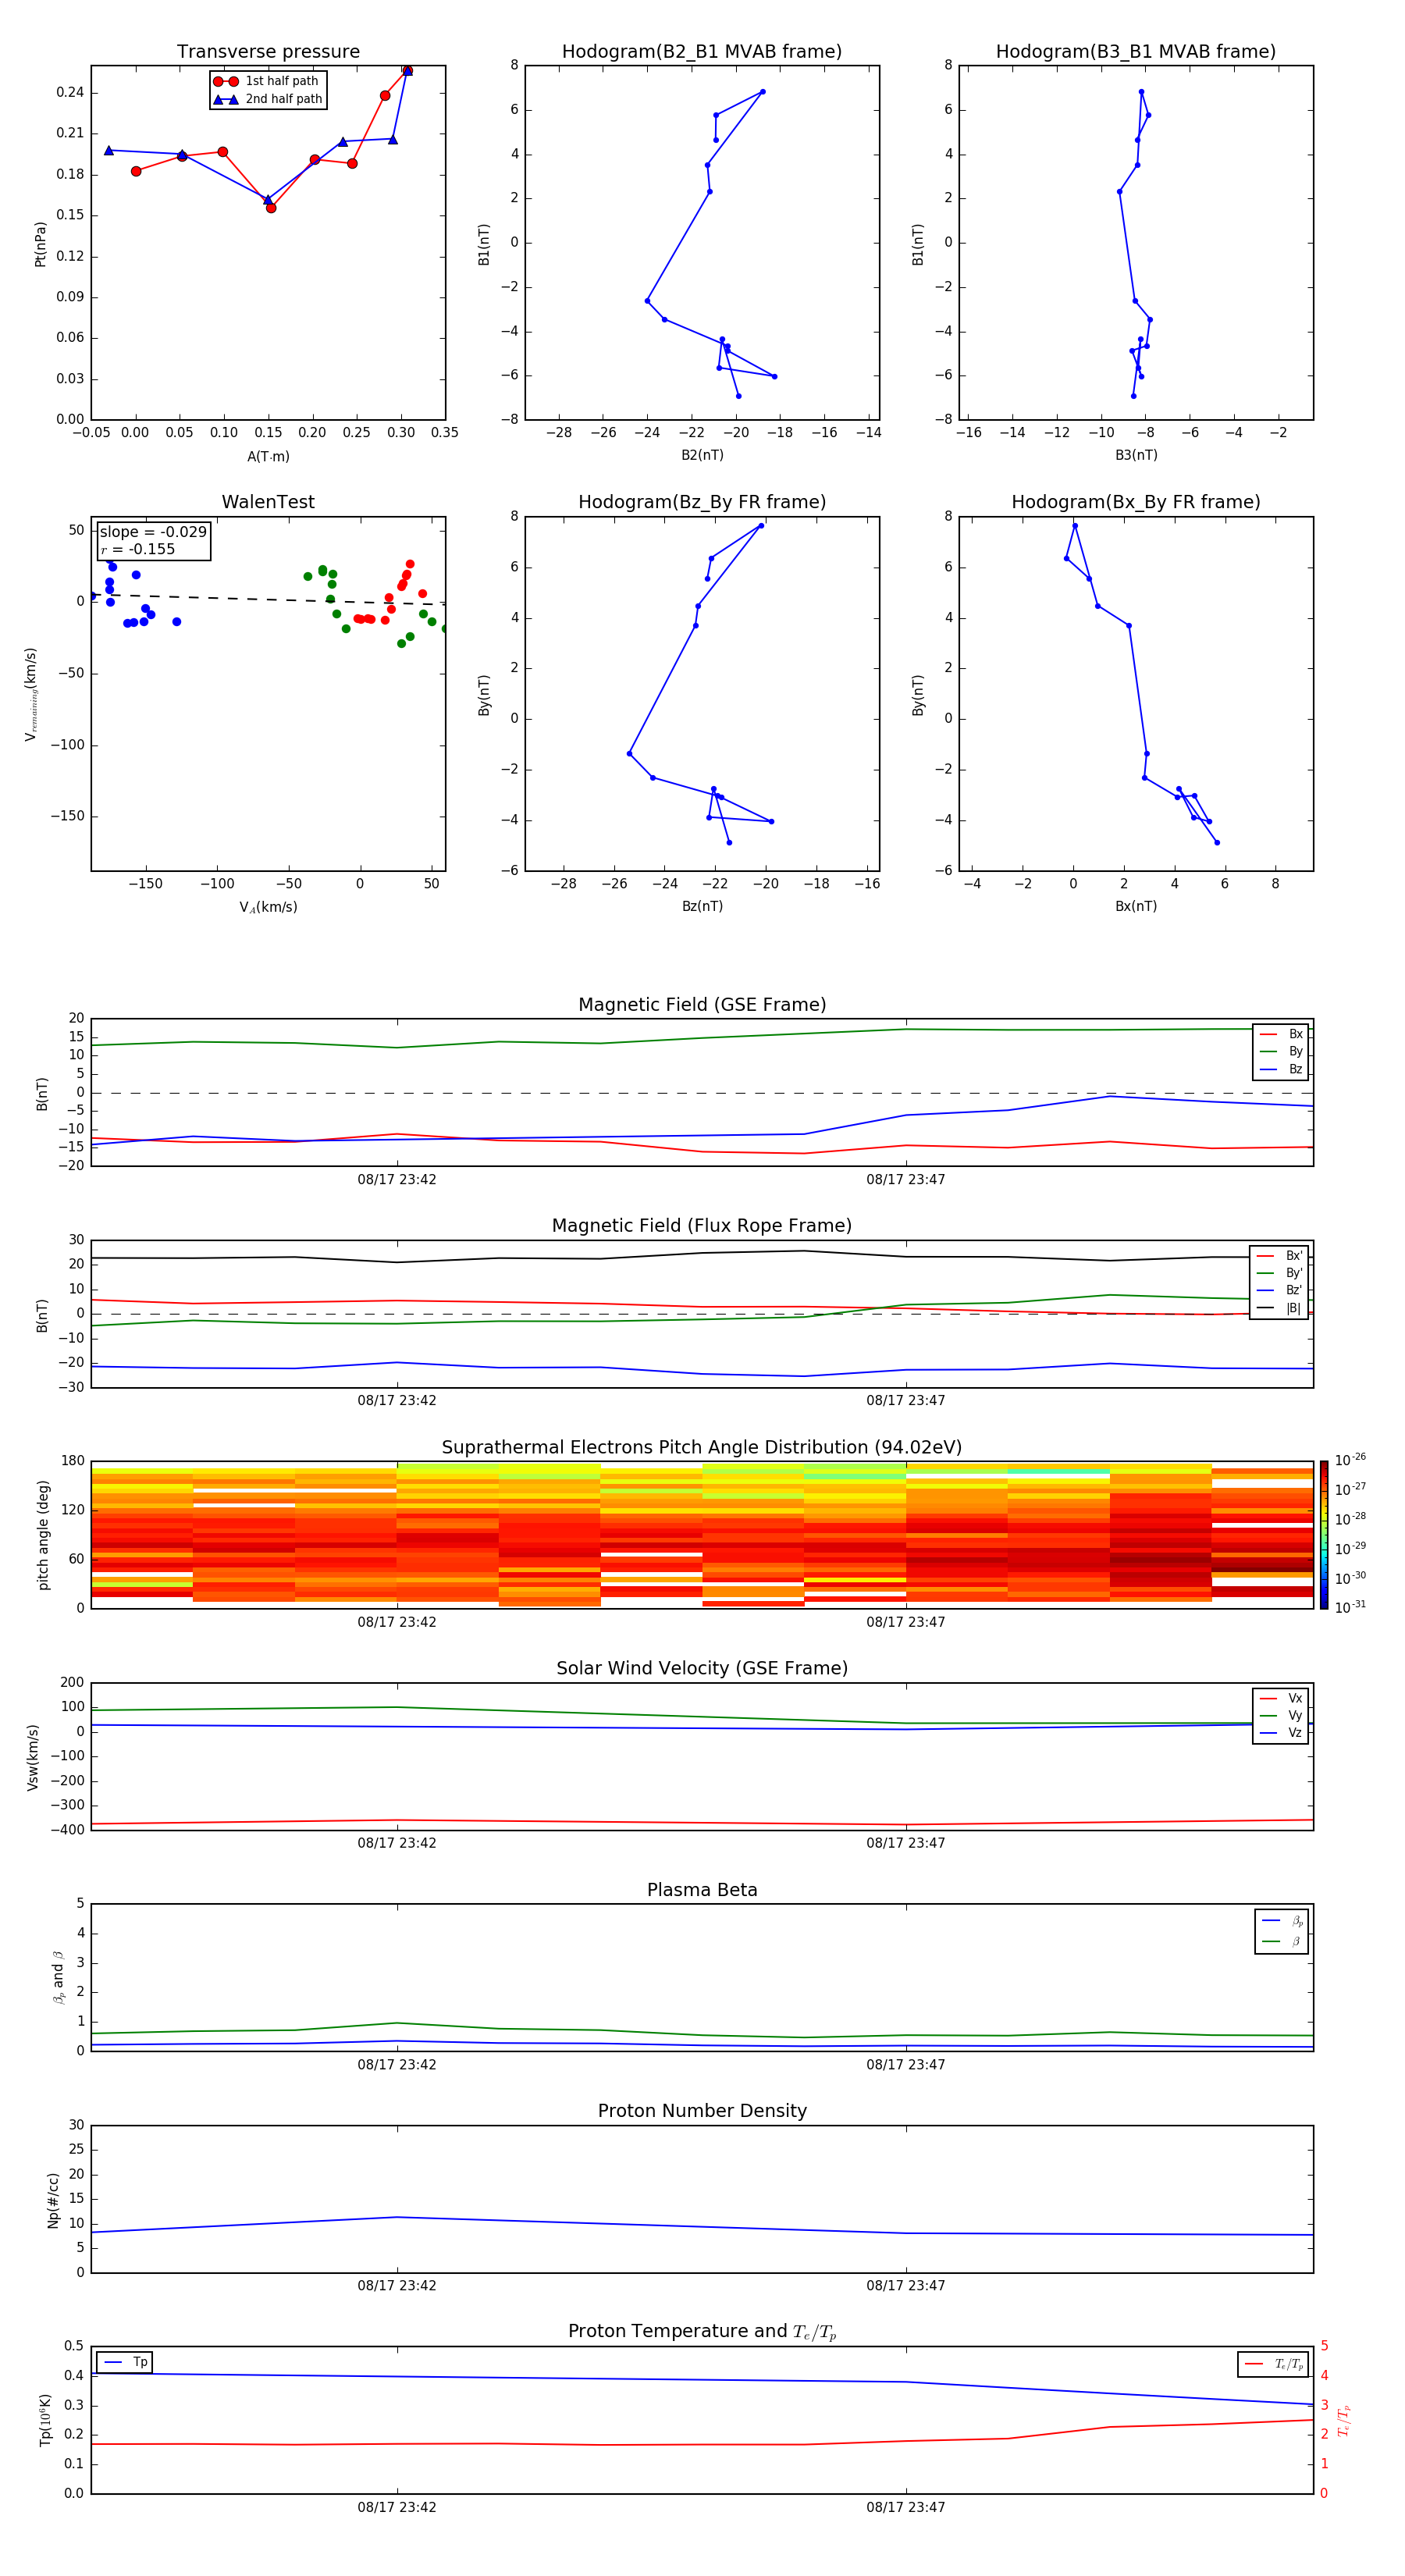Click '08/17 23:47' under Proton Temperature plot
1405x2576 pixels.
(x=906, y=2507)
